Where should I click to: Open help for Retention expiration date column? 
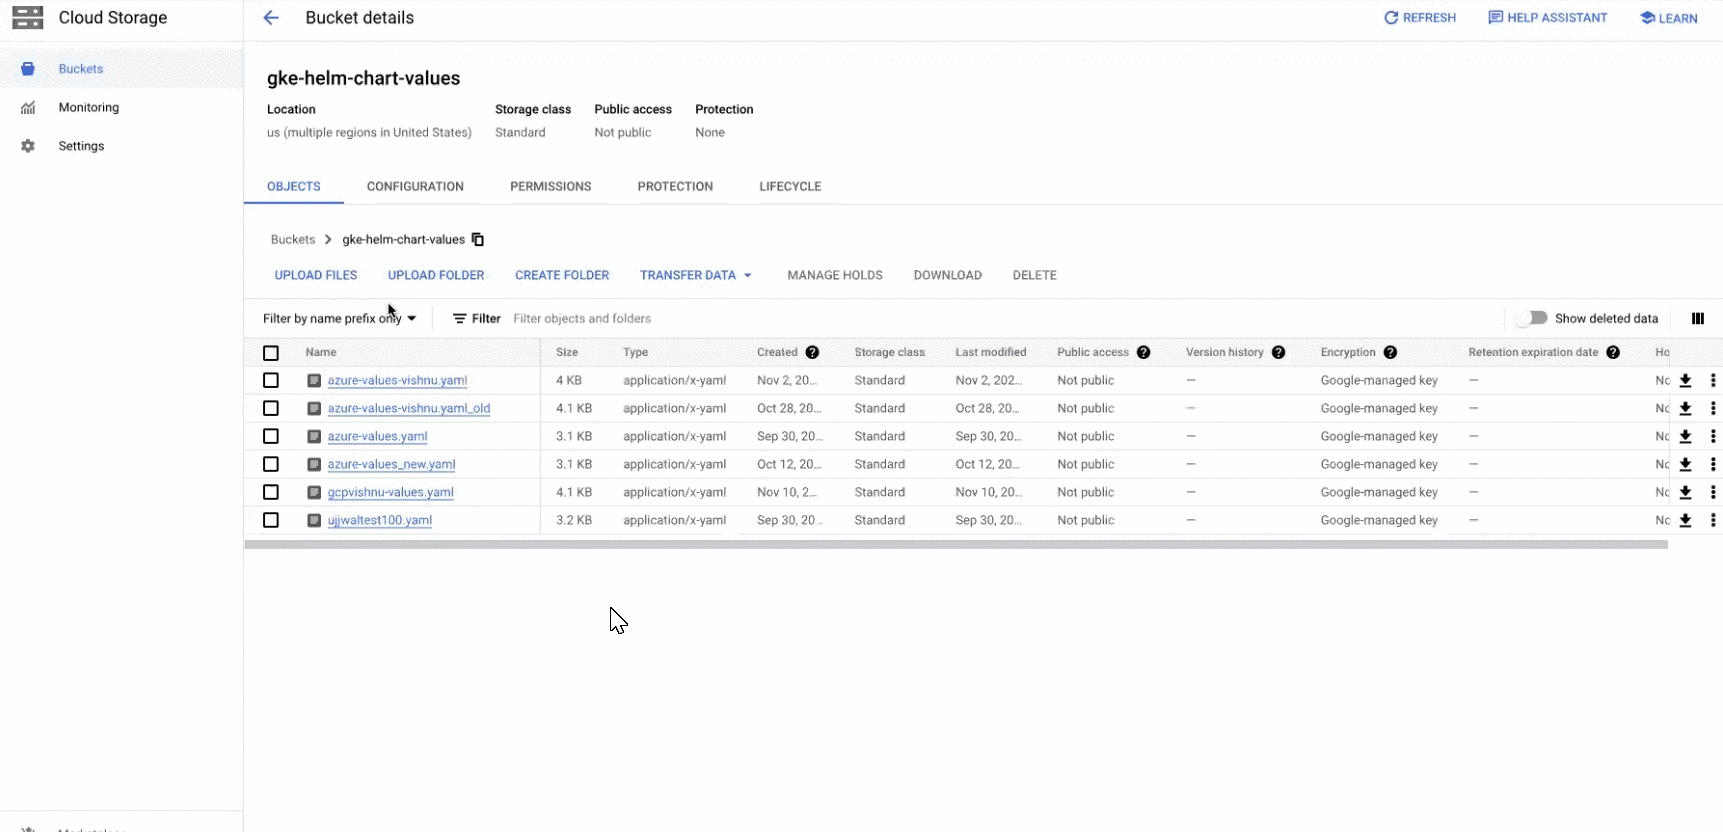pos(1613,352)
